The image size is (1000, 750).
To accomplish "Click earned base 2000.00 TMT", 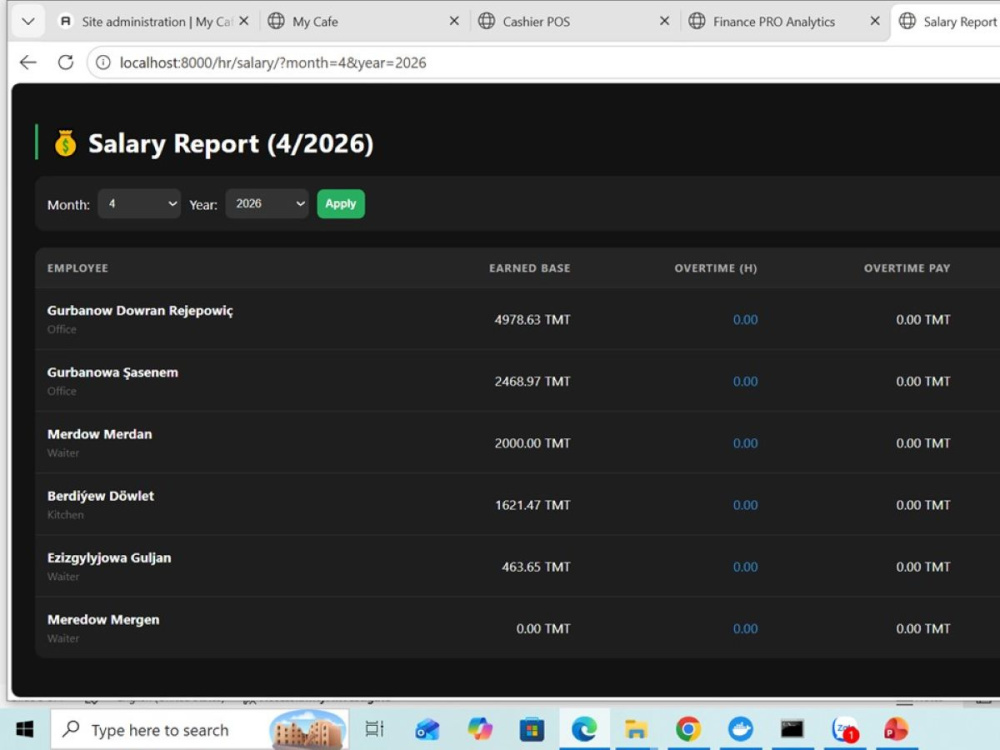I will (532, 443).
